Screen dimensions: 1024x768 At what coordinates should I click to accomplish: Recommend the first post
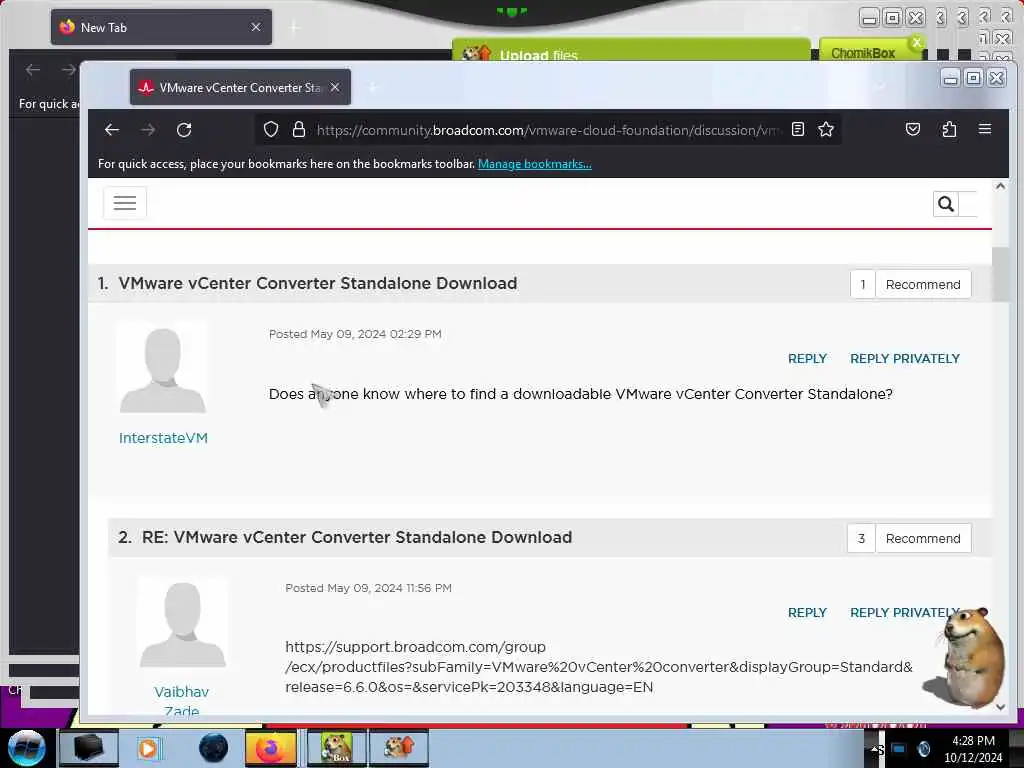[x=923, y=284]
